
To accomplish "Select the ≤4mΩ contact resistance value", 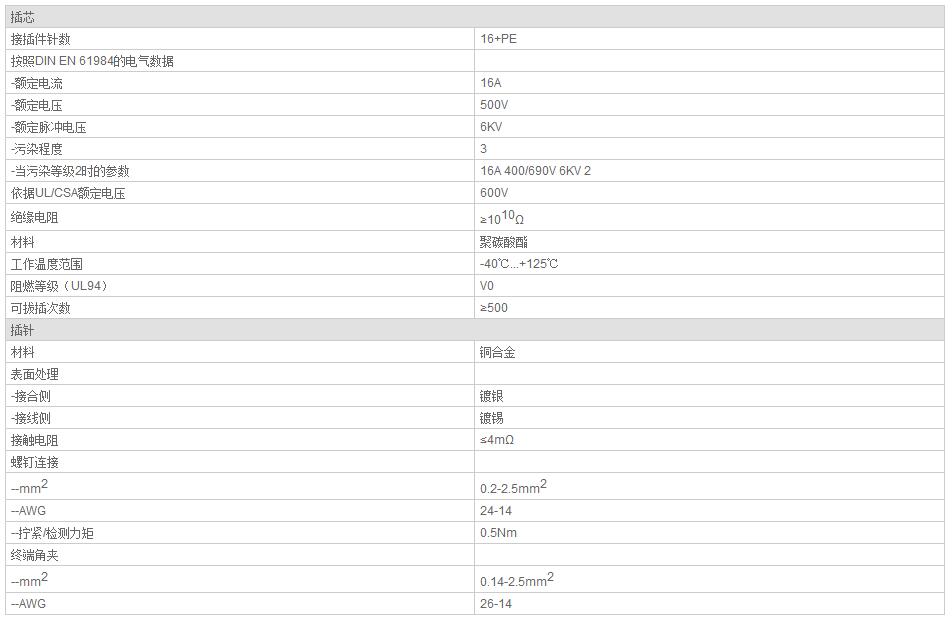I will [497, 440].
